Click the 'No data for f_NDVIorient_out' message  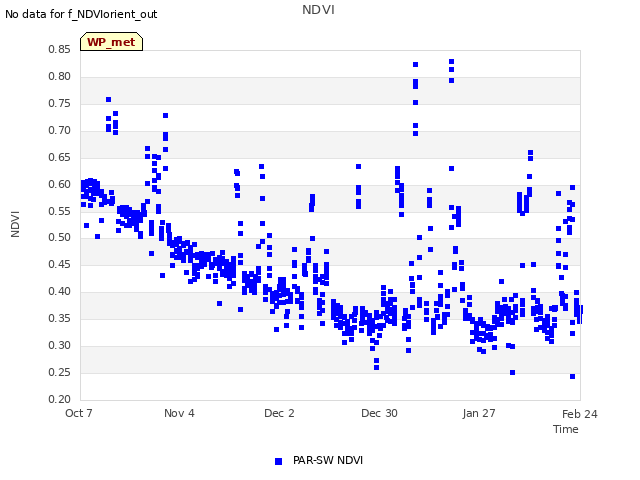point(81,14)
